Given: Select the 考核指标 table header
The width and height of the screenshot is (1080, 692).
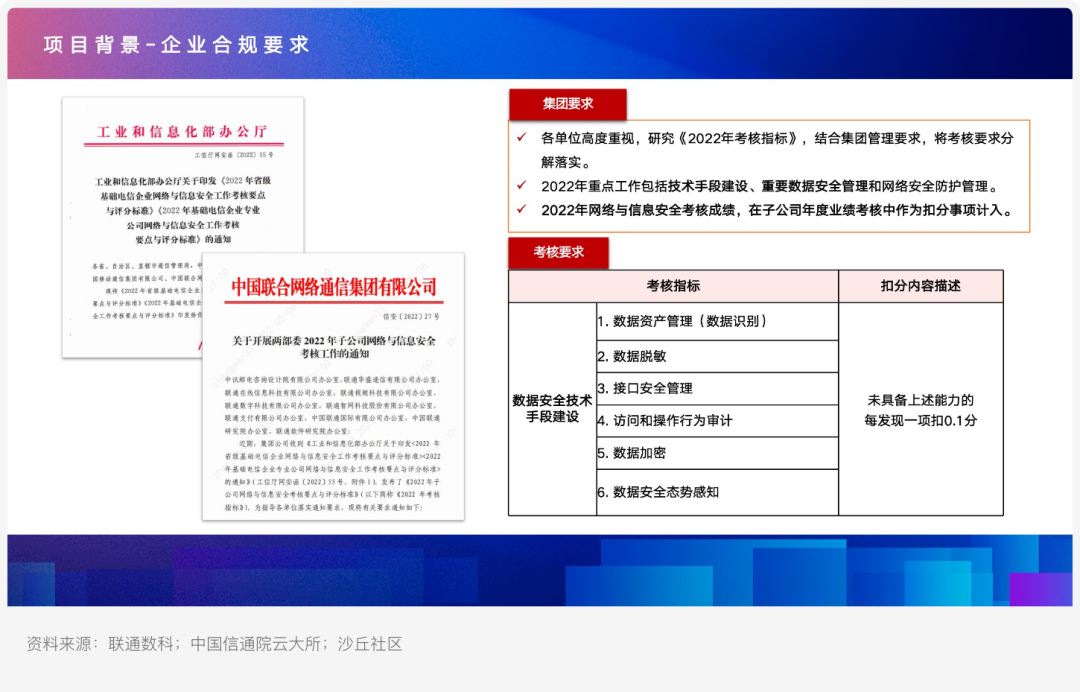Looking at the screenshot, I should coord(673,286).
